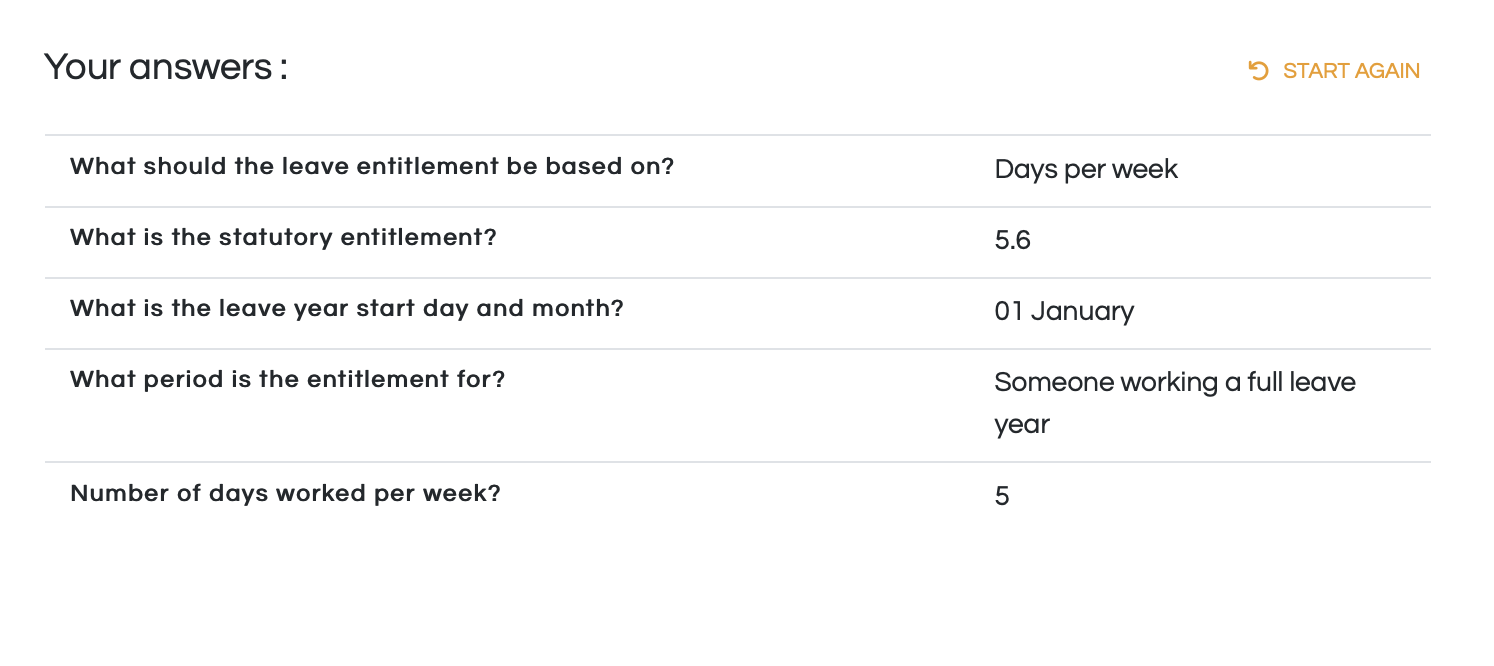Click the question about leave entitlement basis
Image resolution: width=1494 pixels, height=666 pixels.
pyautogui.click(x=372, y=166)
